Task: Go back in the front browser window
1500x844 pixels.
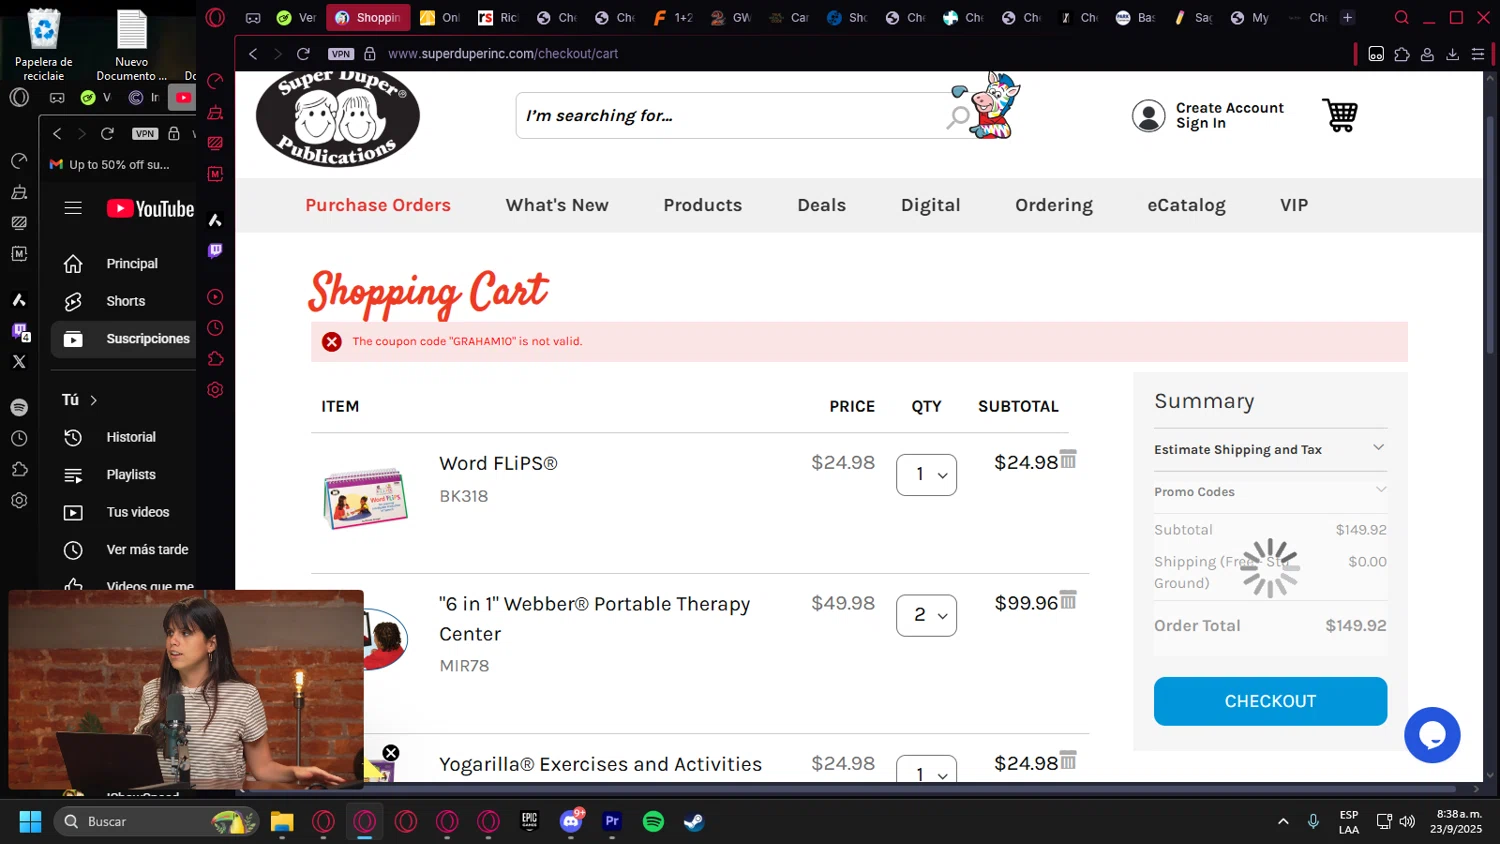Action: coord(253,54)
